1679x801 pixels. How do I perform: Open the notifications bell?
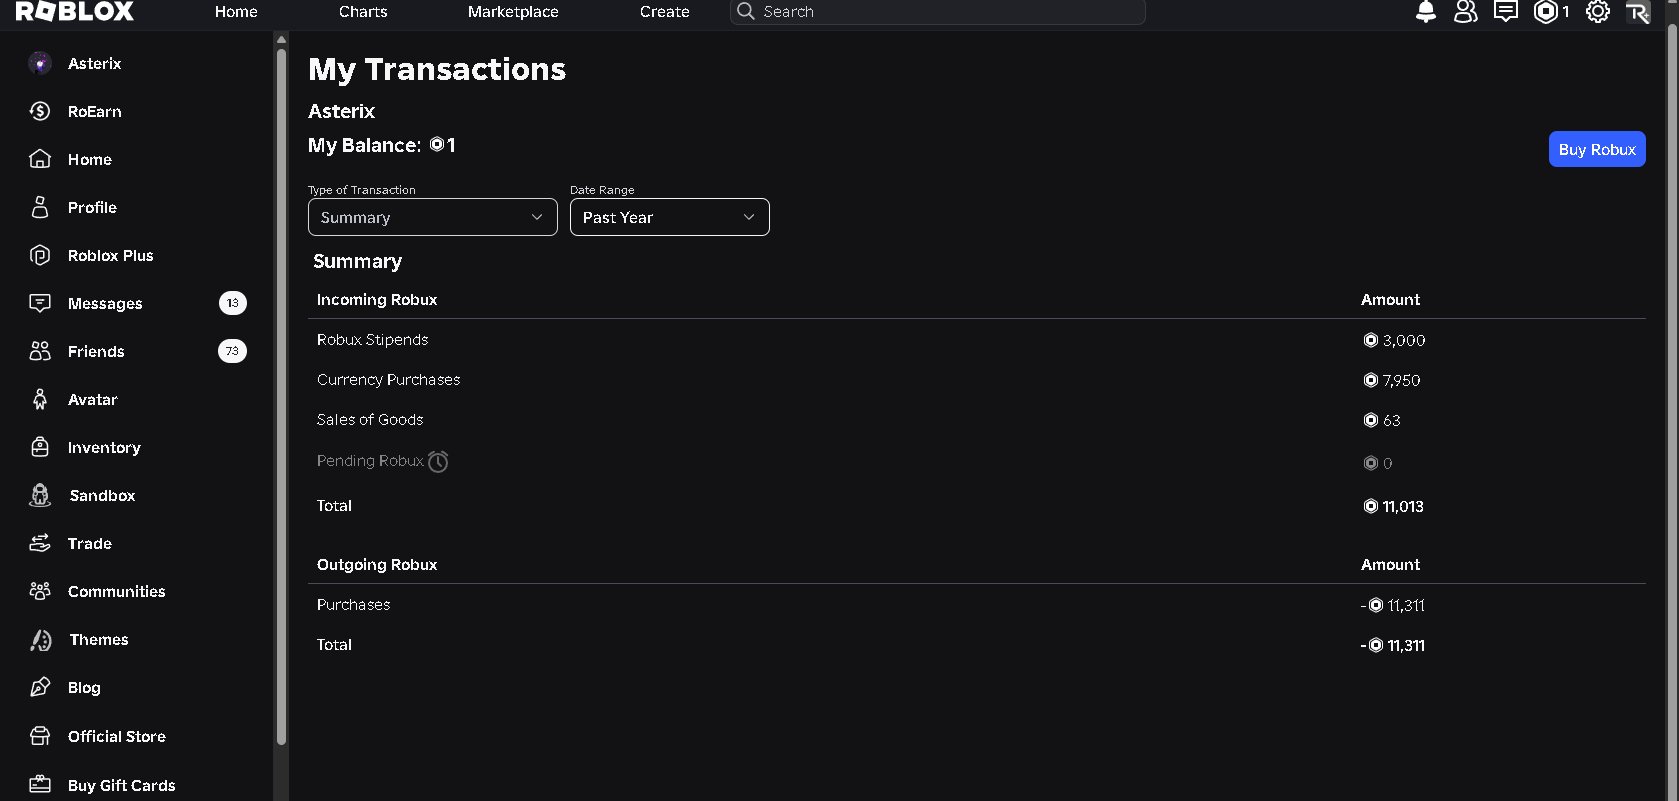[1426, 12]
